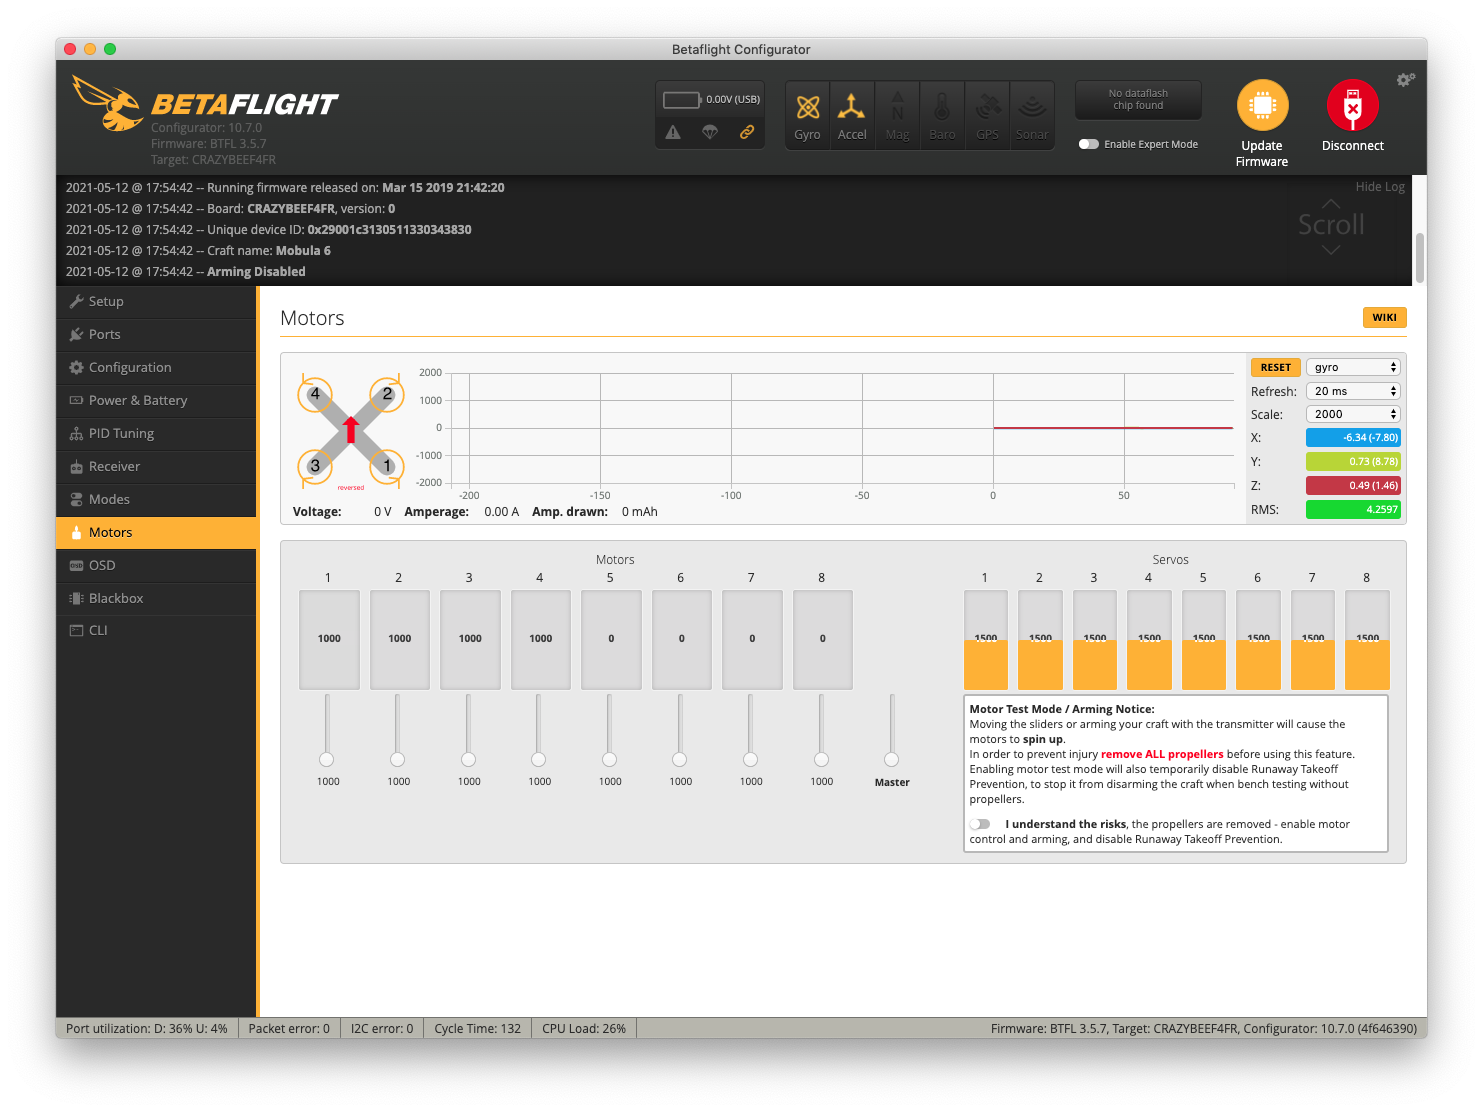Click the red Z axis gyro value

click(1353, 485)
